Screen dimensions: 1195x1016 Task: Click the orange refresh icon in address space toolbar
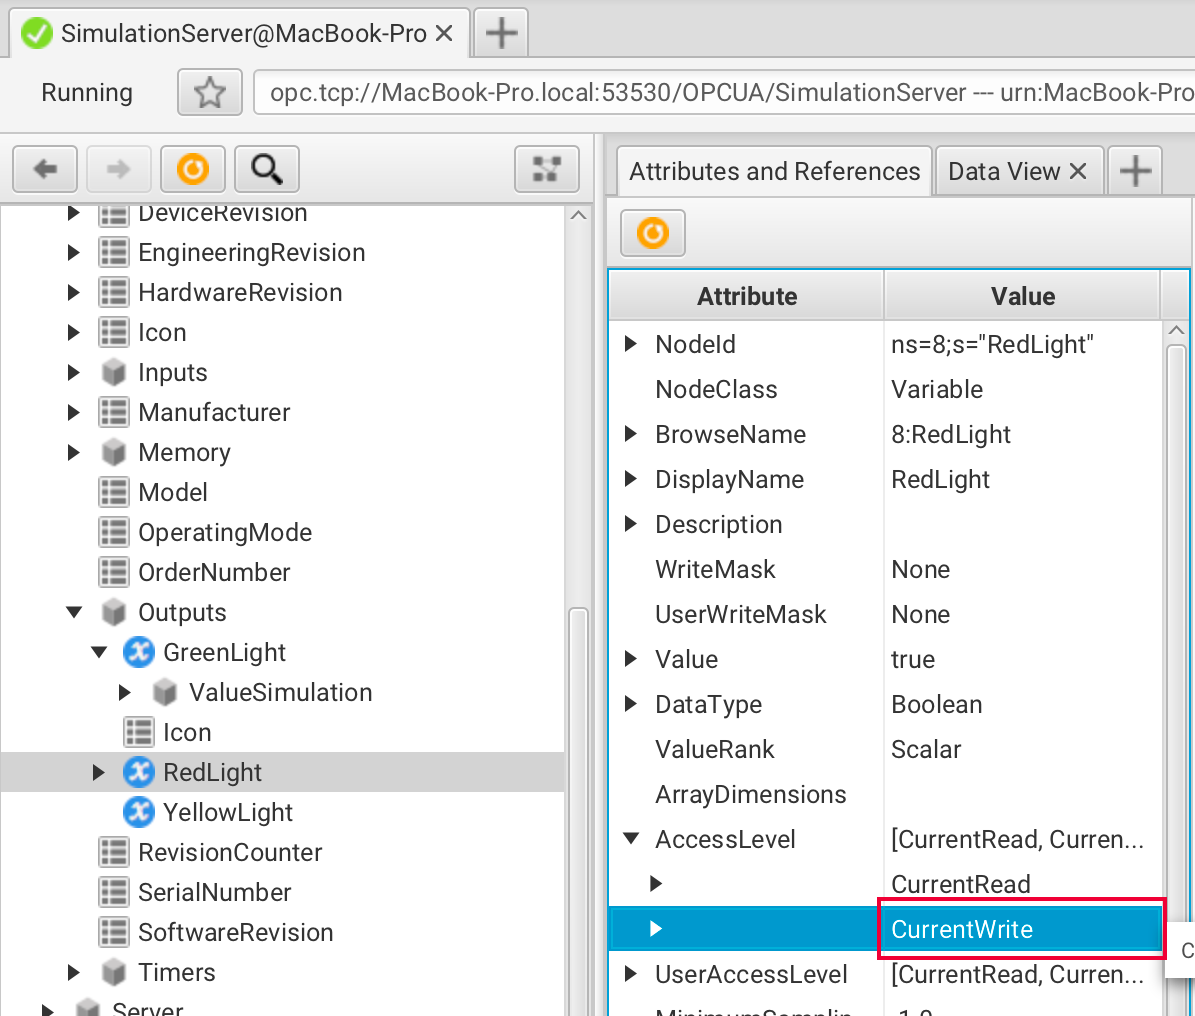(193, 169)
